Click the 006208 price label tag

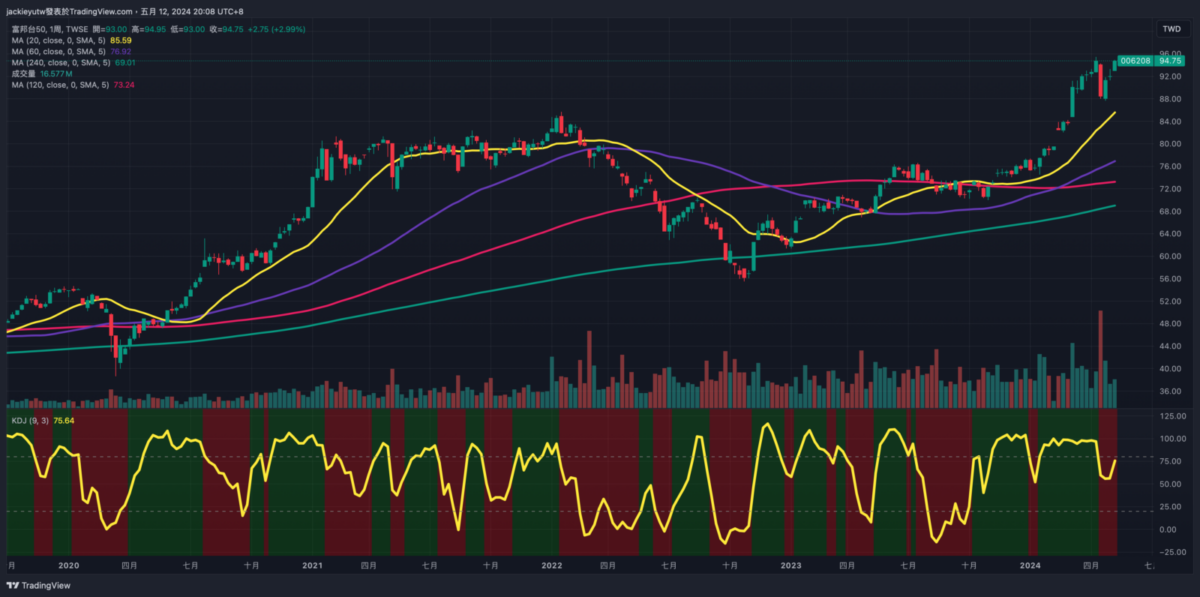(1134, 60)
